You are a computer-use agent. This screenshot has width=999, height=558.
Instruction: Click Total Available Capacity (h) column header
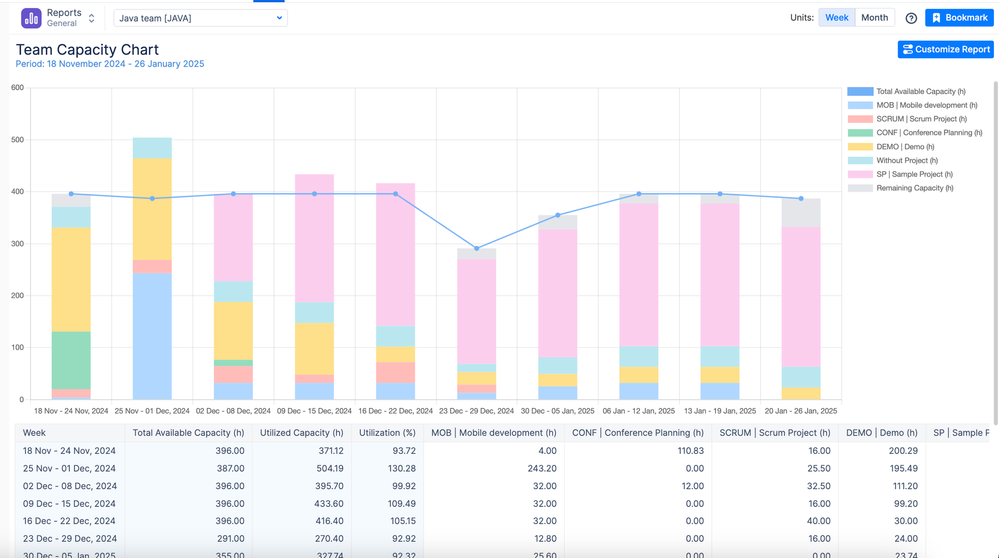[189, 433]
